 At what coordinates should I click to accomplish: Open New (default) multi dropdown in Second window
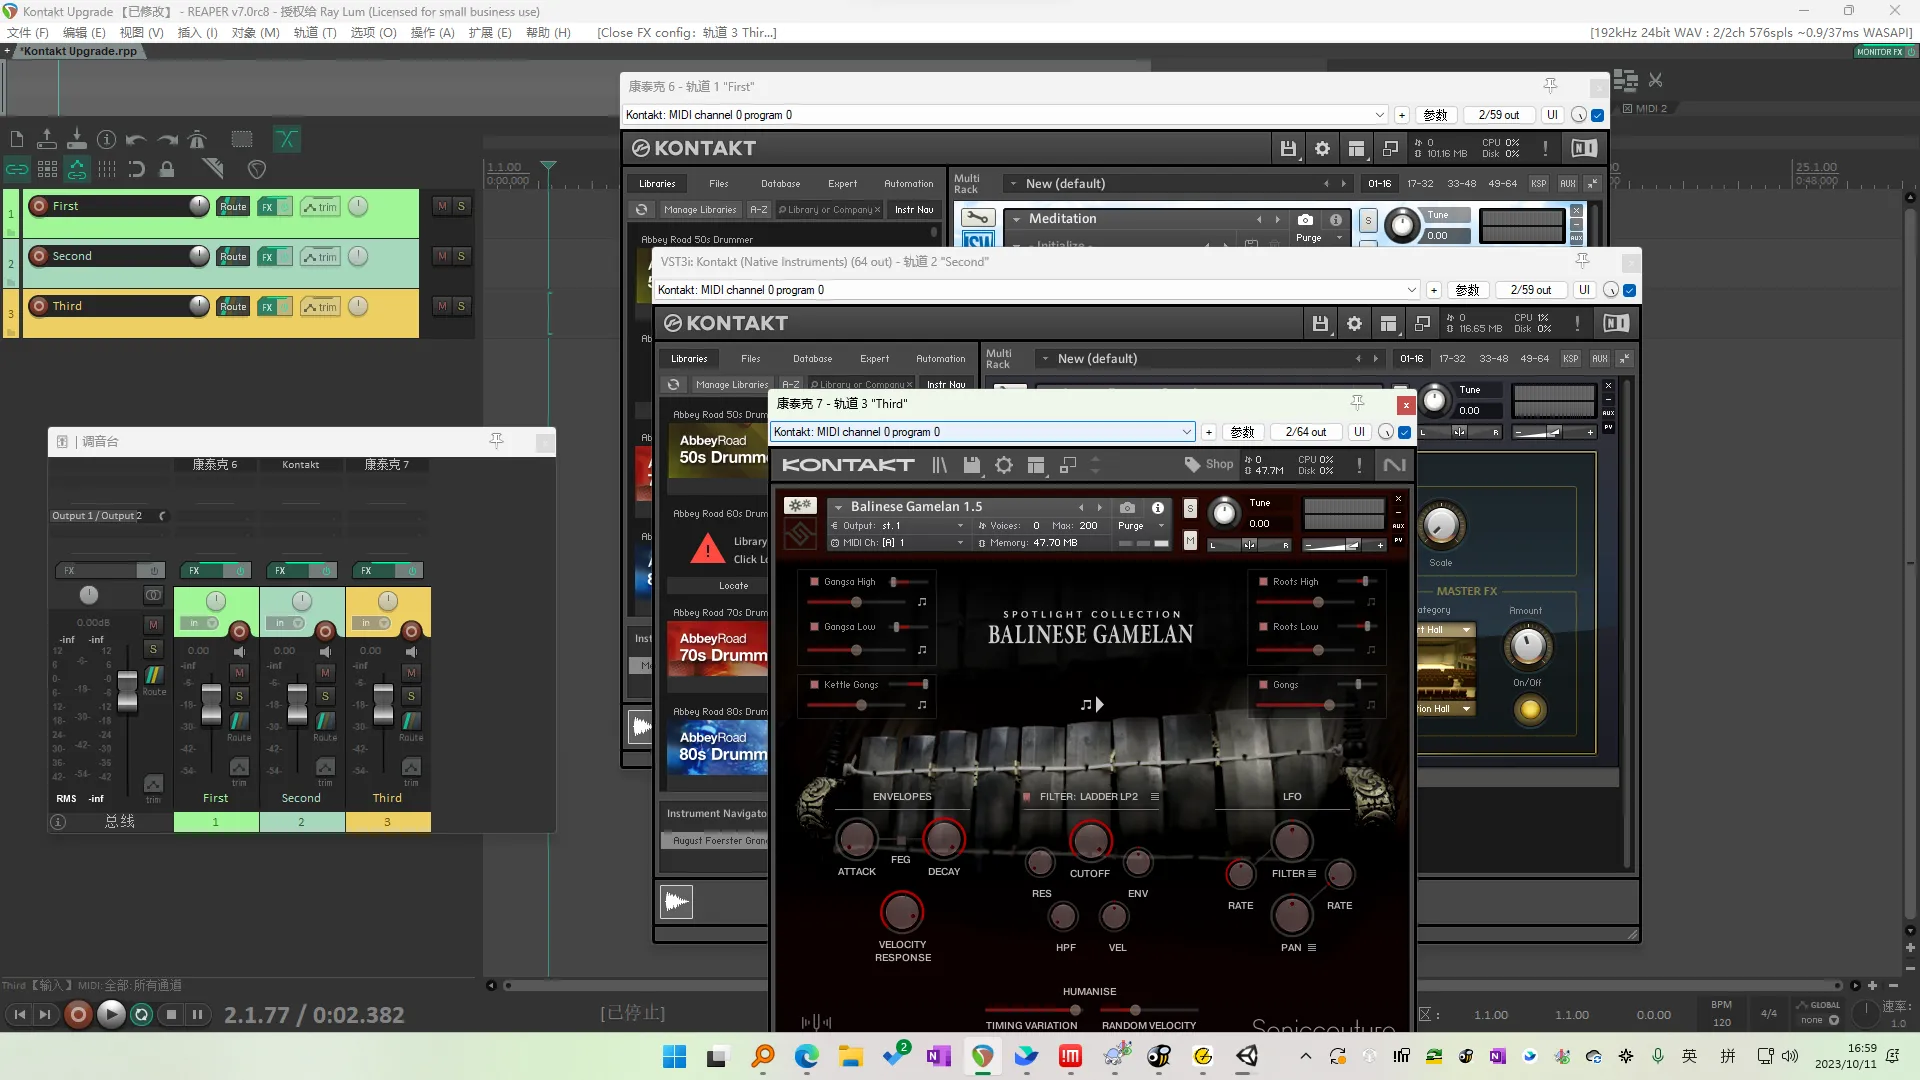(1045, 359)
